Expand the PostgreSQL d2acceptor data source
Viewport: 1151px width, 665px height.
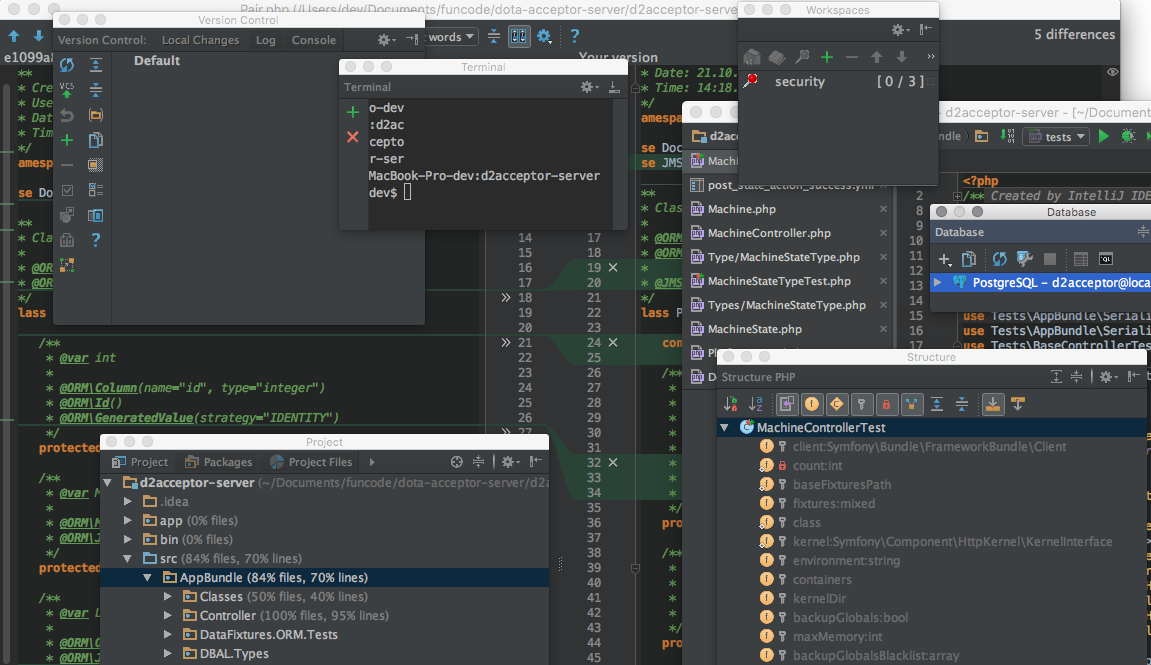tap(937, 283)
